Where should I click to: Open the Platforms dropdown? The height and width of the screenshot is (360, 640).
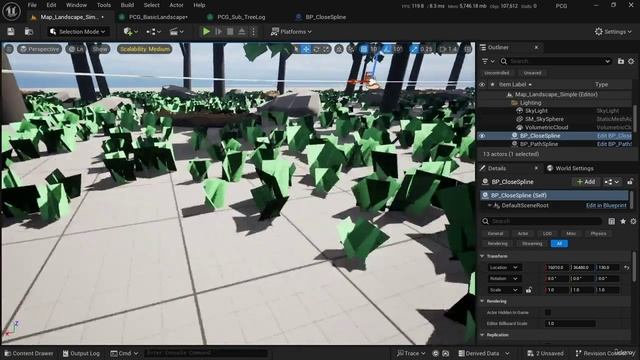[291, 31]
